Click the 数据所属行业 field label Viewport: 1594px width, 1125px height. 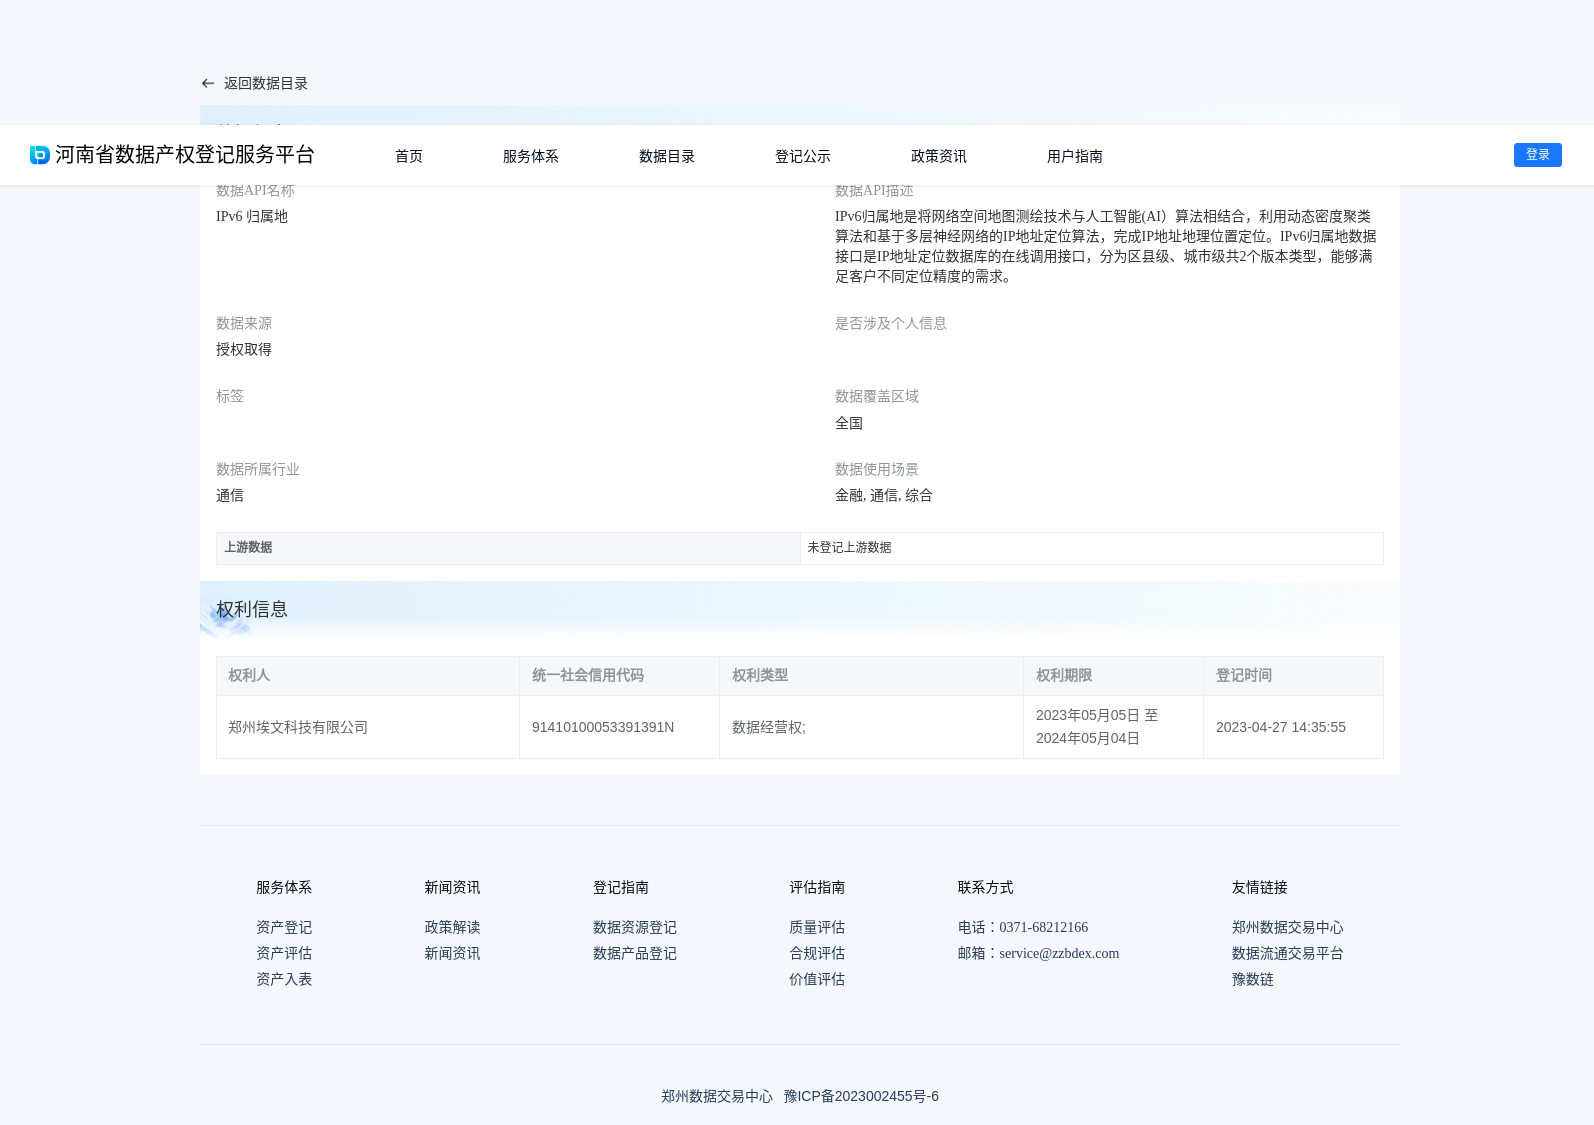coord(258,470)
